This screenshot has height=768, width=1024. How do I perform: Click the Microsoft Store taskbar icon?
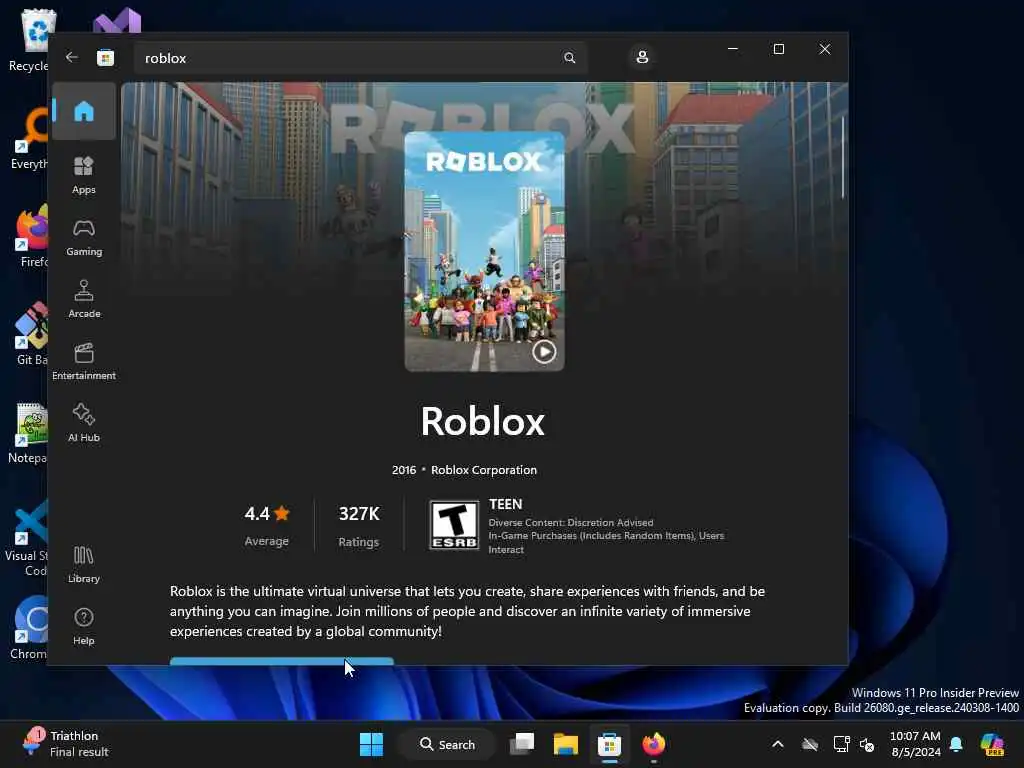(609, 744)
